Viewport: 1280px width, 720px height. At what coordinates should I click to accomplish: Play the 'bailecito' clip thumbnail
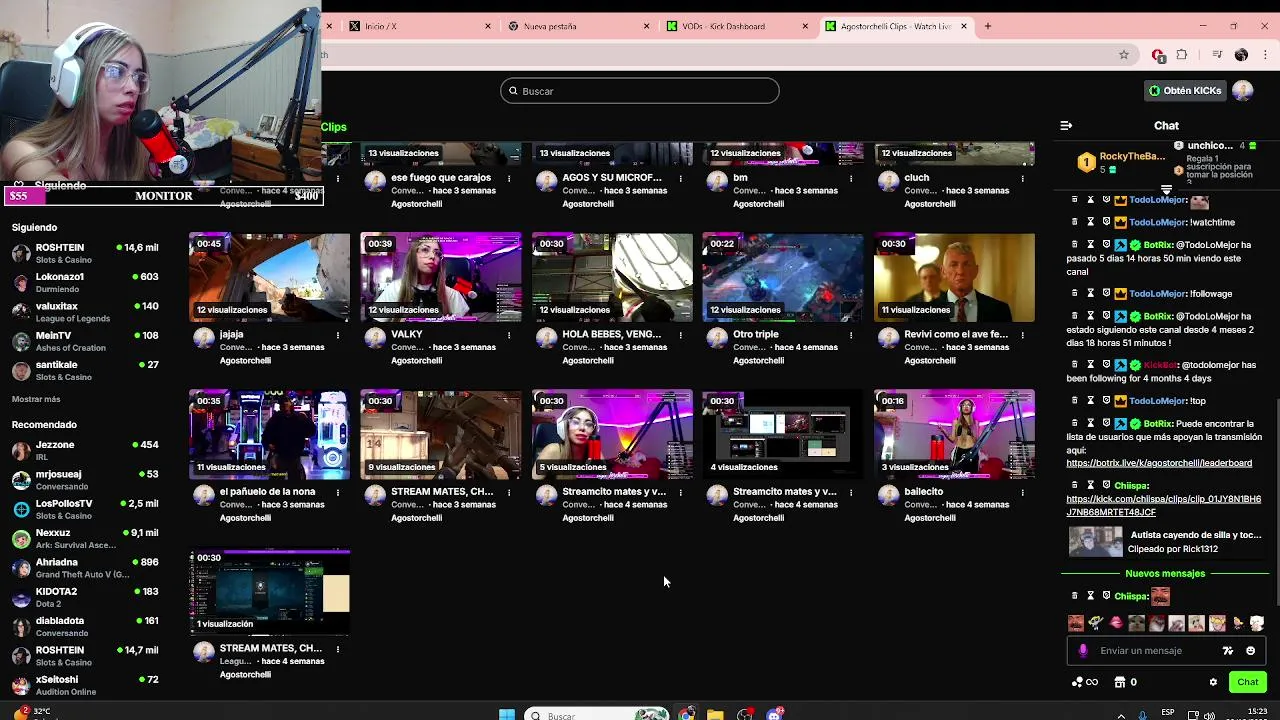pos(954,434)
